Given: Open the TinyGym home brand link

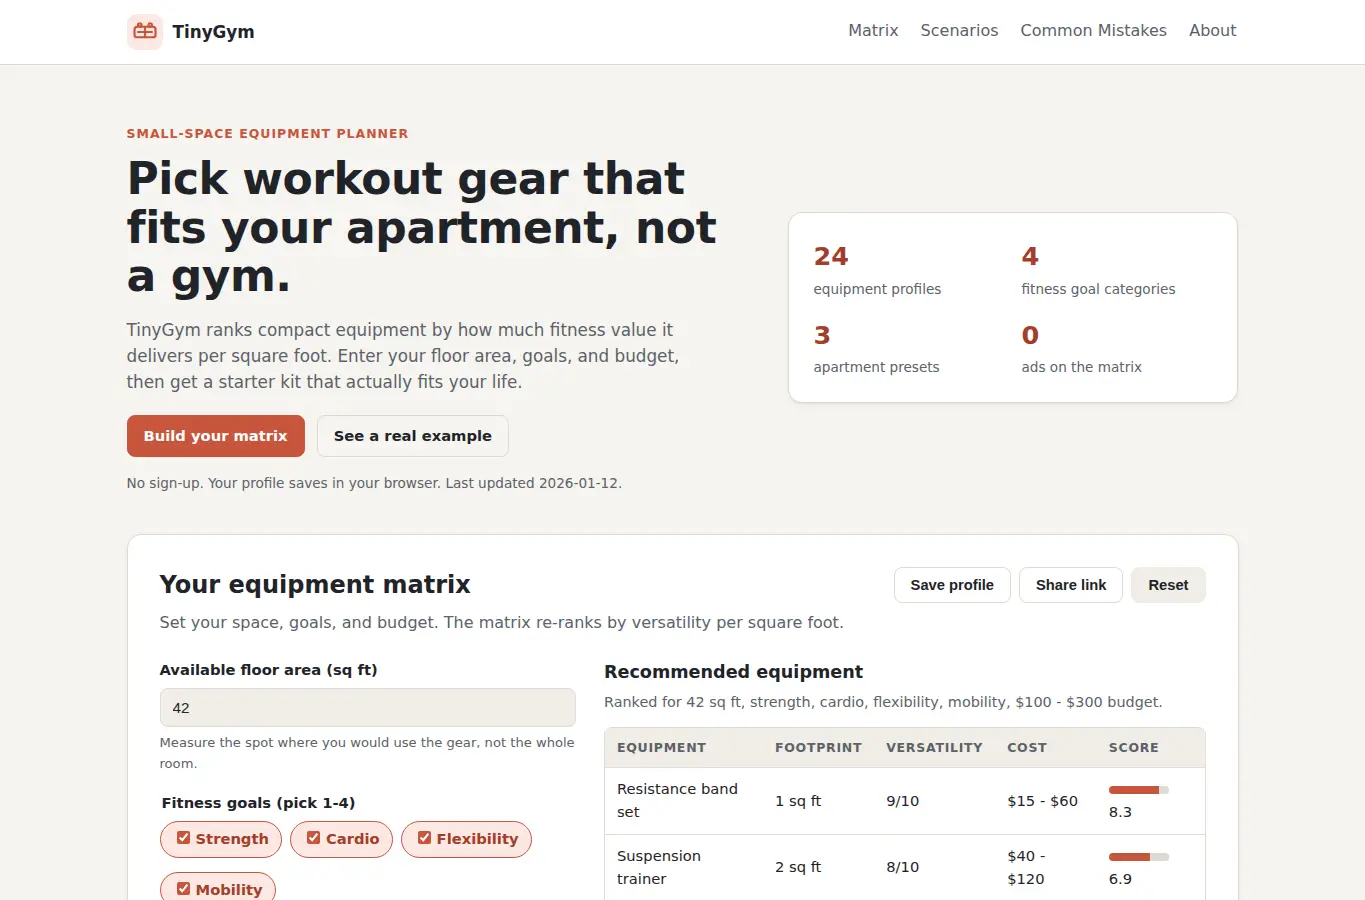Looking at the screenshot, I should pyautogui.click(x=191, y=32).
